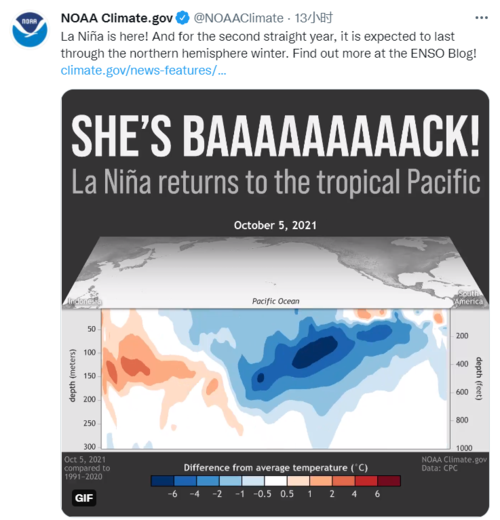Open the NOAA profile avatar logo
500x520 pixels.
point(30,30)
